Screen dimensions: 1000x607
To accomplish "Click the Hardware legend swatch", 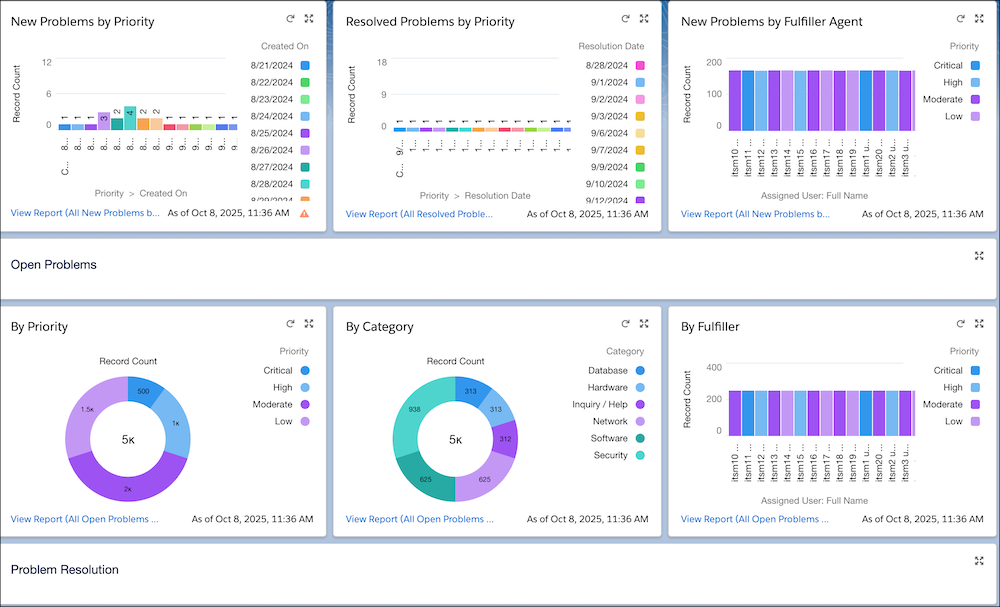I will point(640,387).
